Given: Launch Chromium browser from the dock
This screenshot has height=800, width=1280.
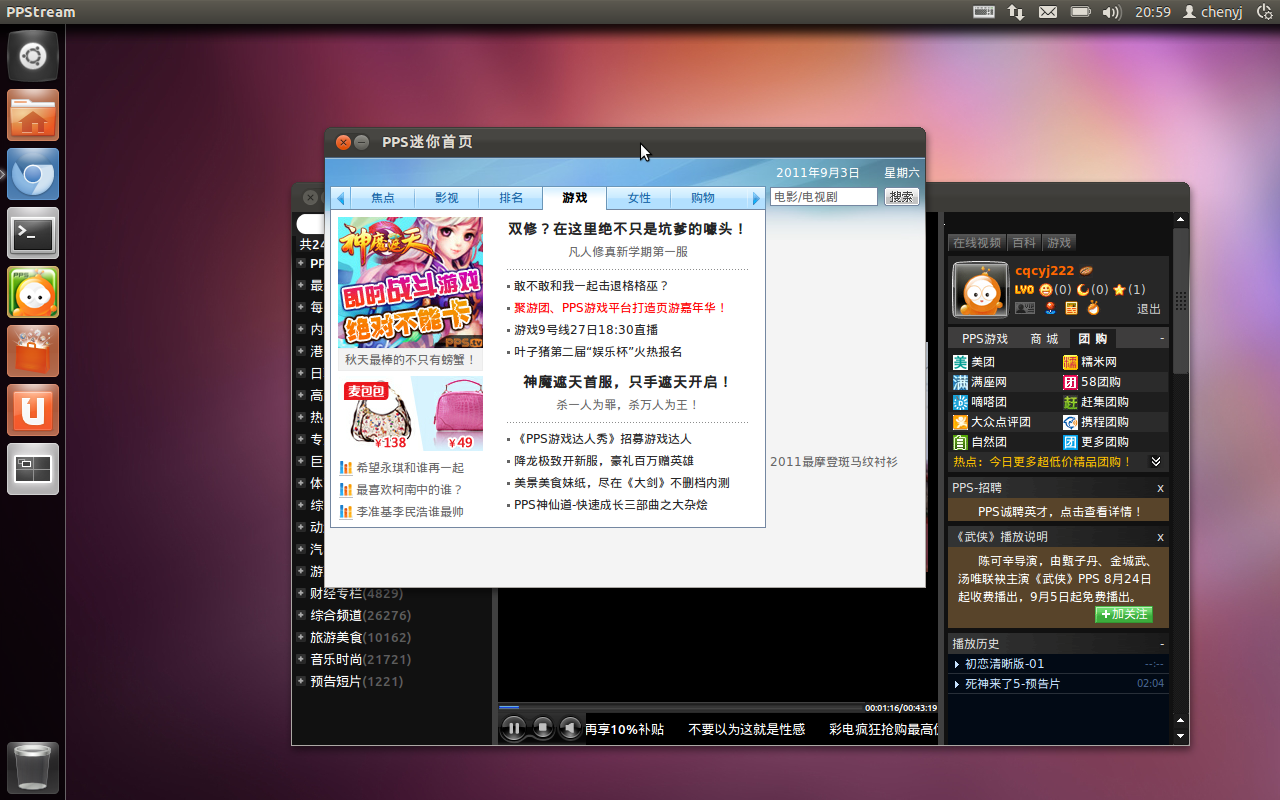Looking at the screenshot, I should [x=33, y=174].
